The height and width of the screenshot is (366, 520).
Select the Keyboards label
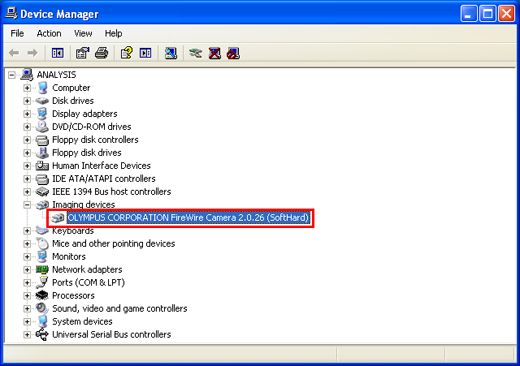(73, 231)
